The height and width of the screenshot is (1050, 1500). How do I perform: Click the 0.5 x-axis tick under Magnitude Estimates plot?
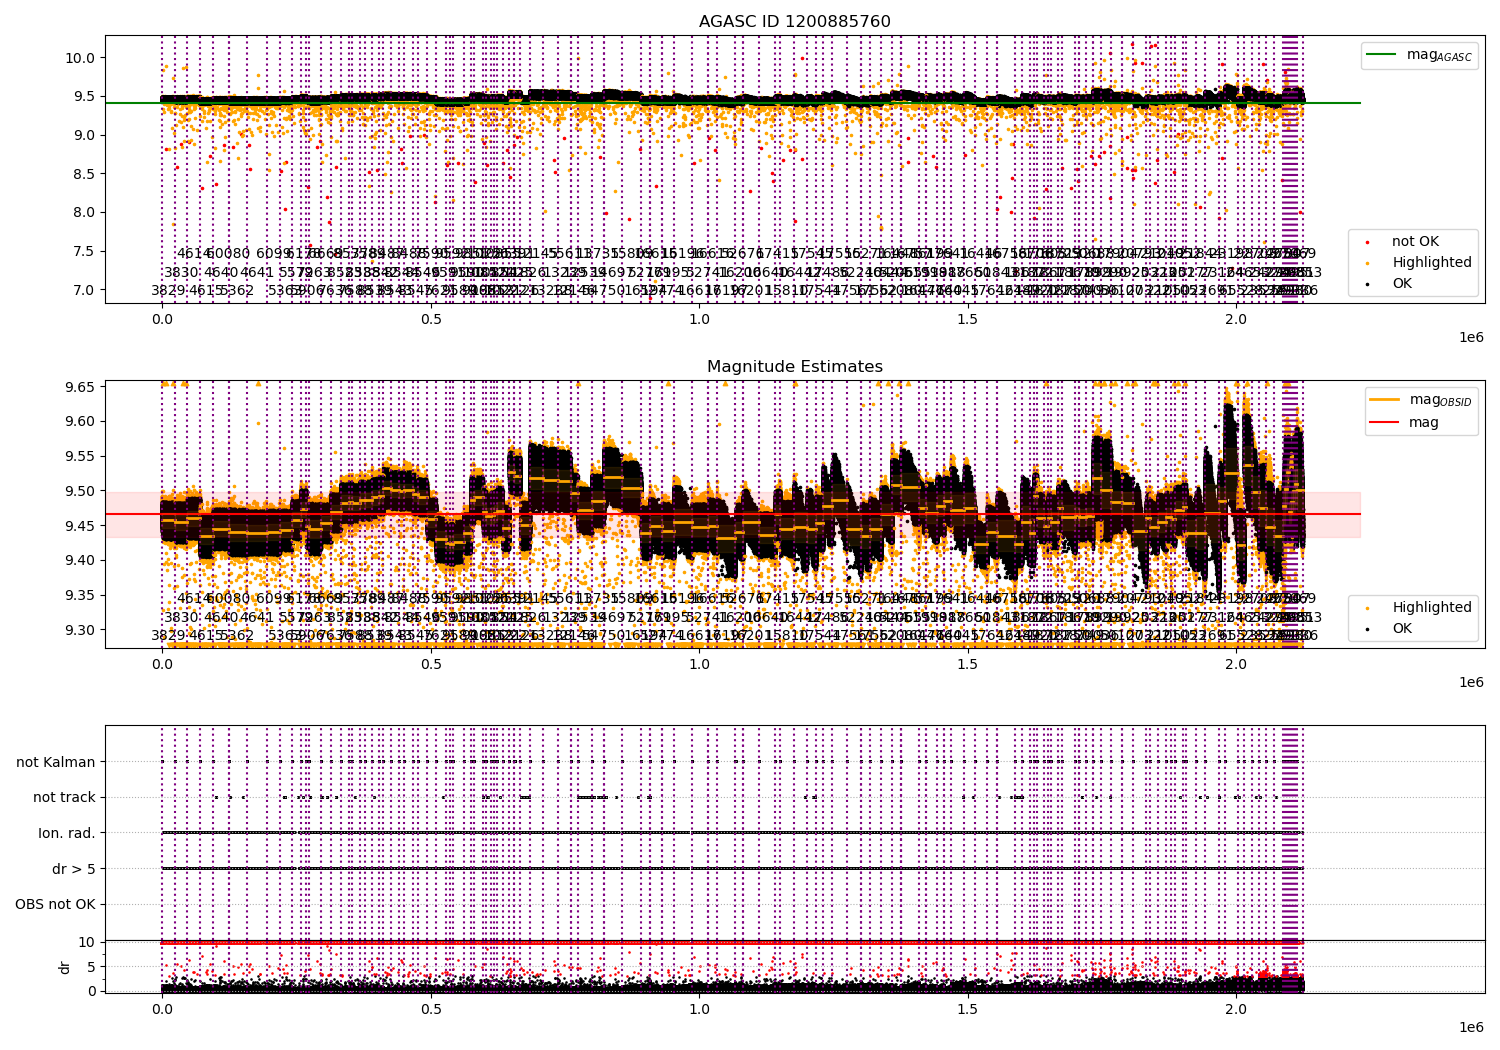pos(431,664)
